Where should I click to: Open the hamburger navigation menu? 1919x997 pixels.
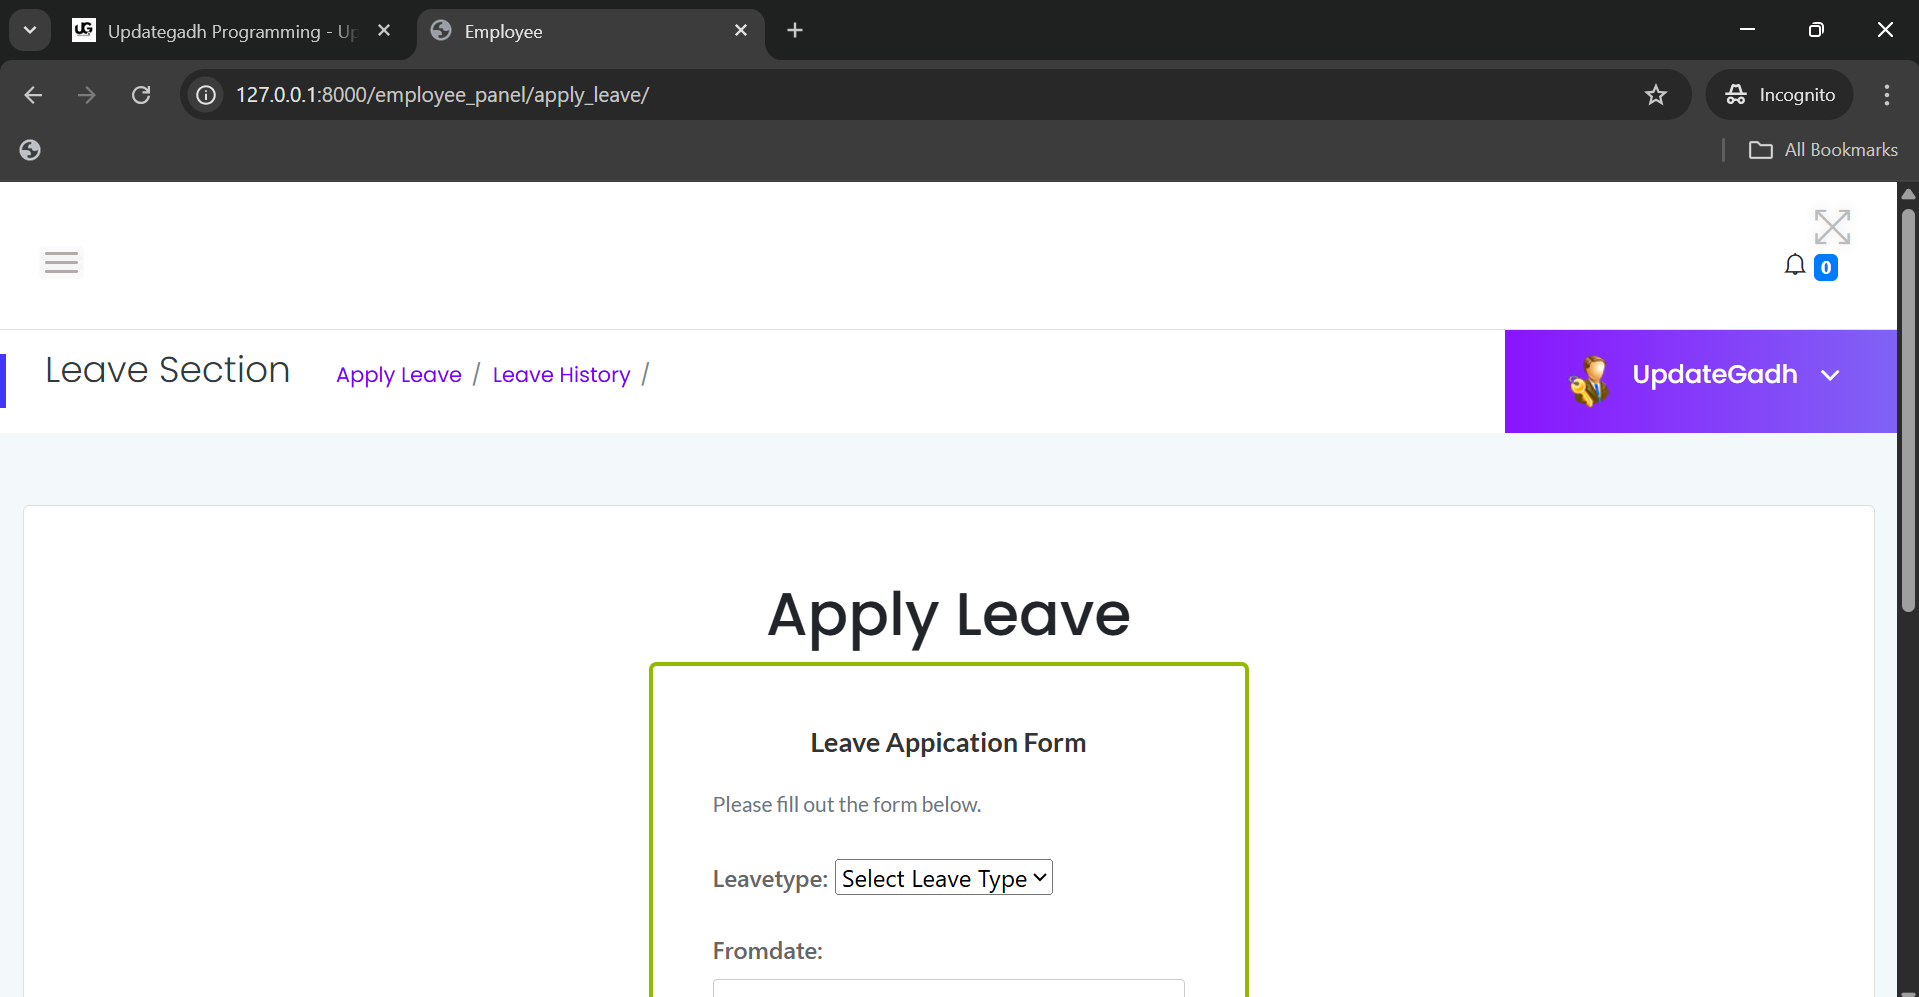click(x=60, y=262)
